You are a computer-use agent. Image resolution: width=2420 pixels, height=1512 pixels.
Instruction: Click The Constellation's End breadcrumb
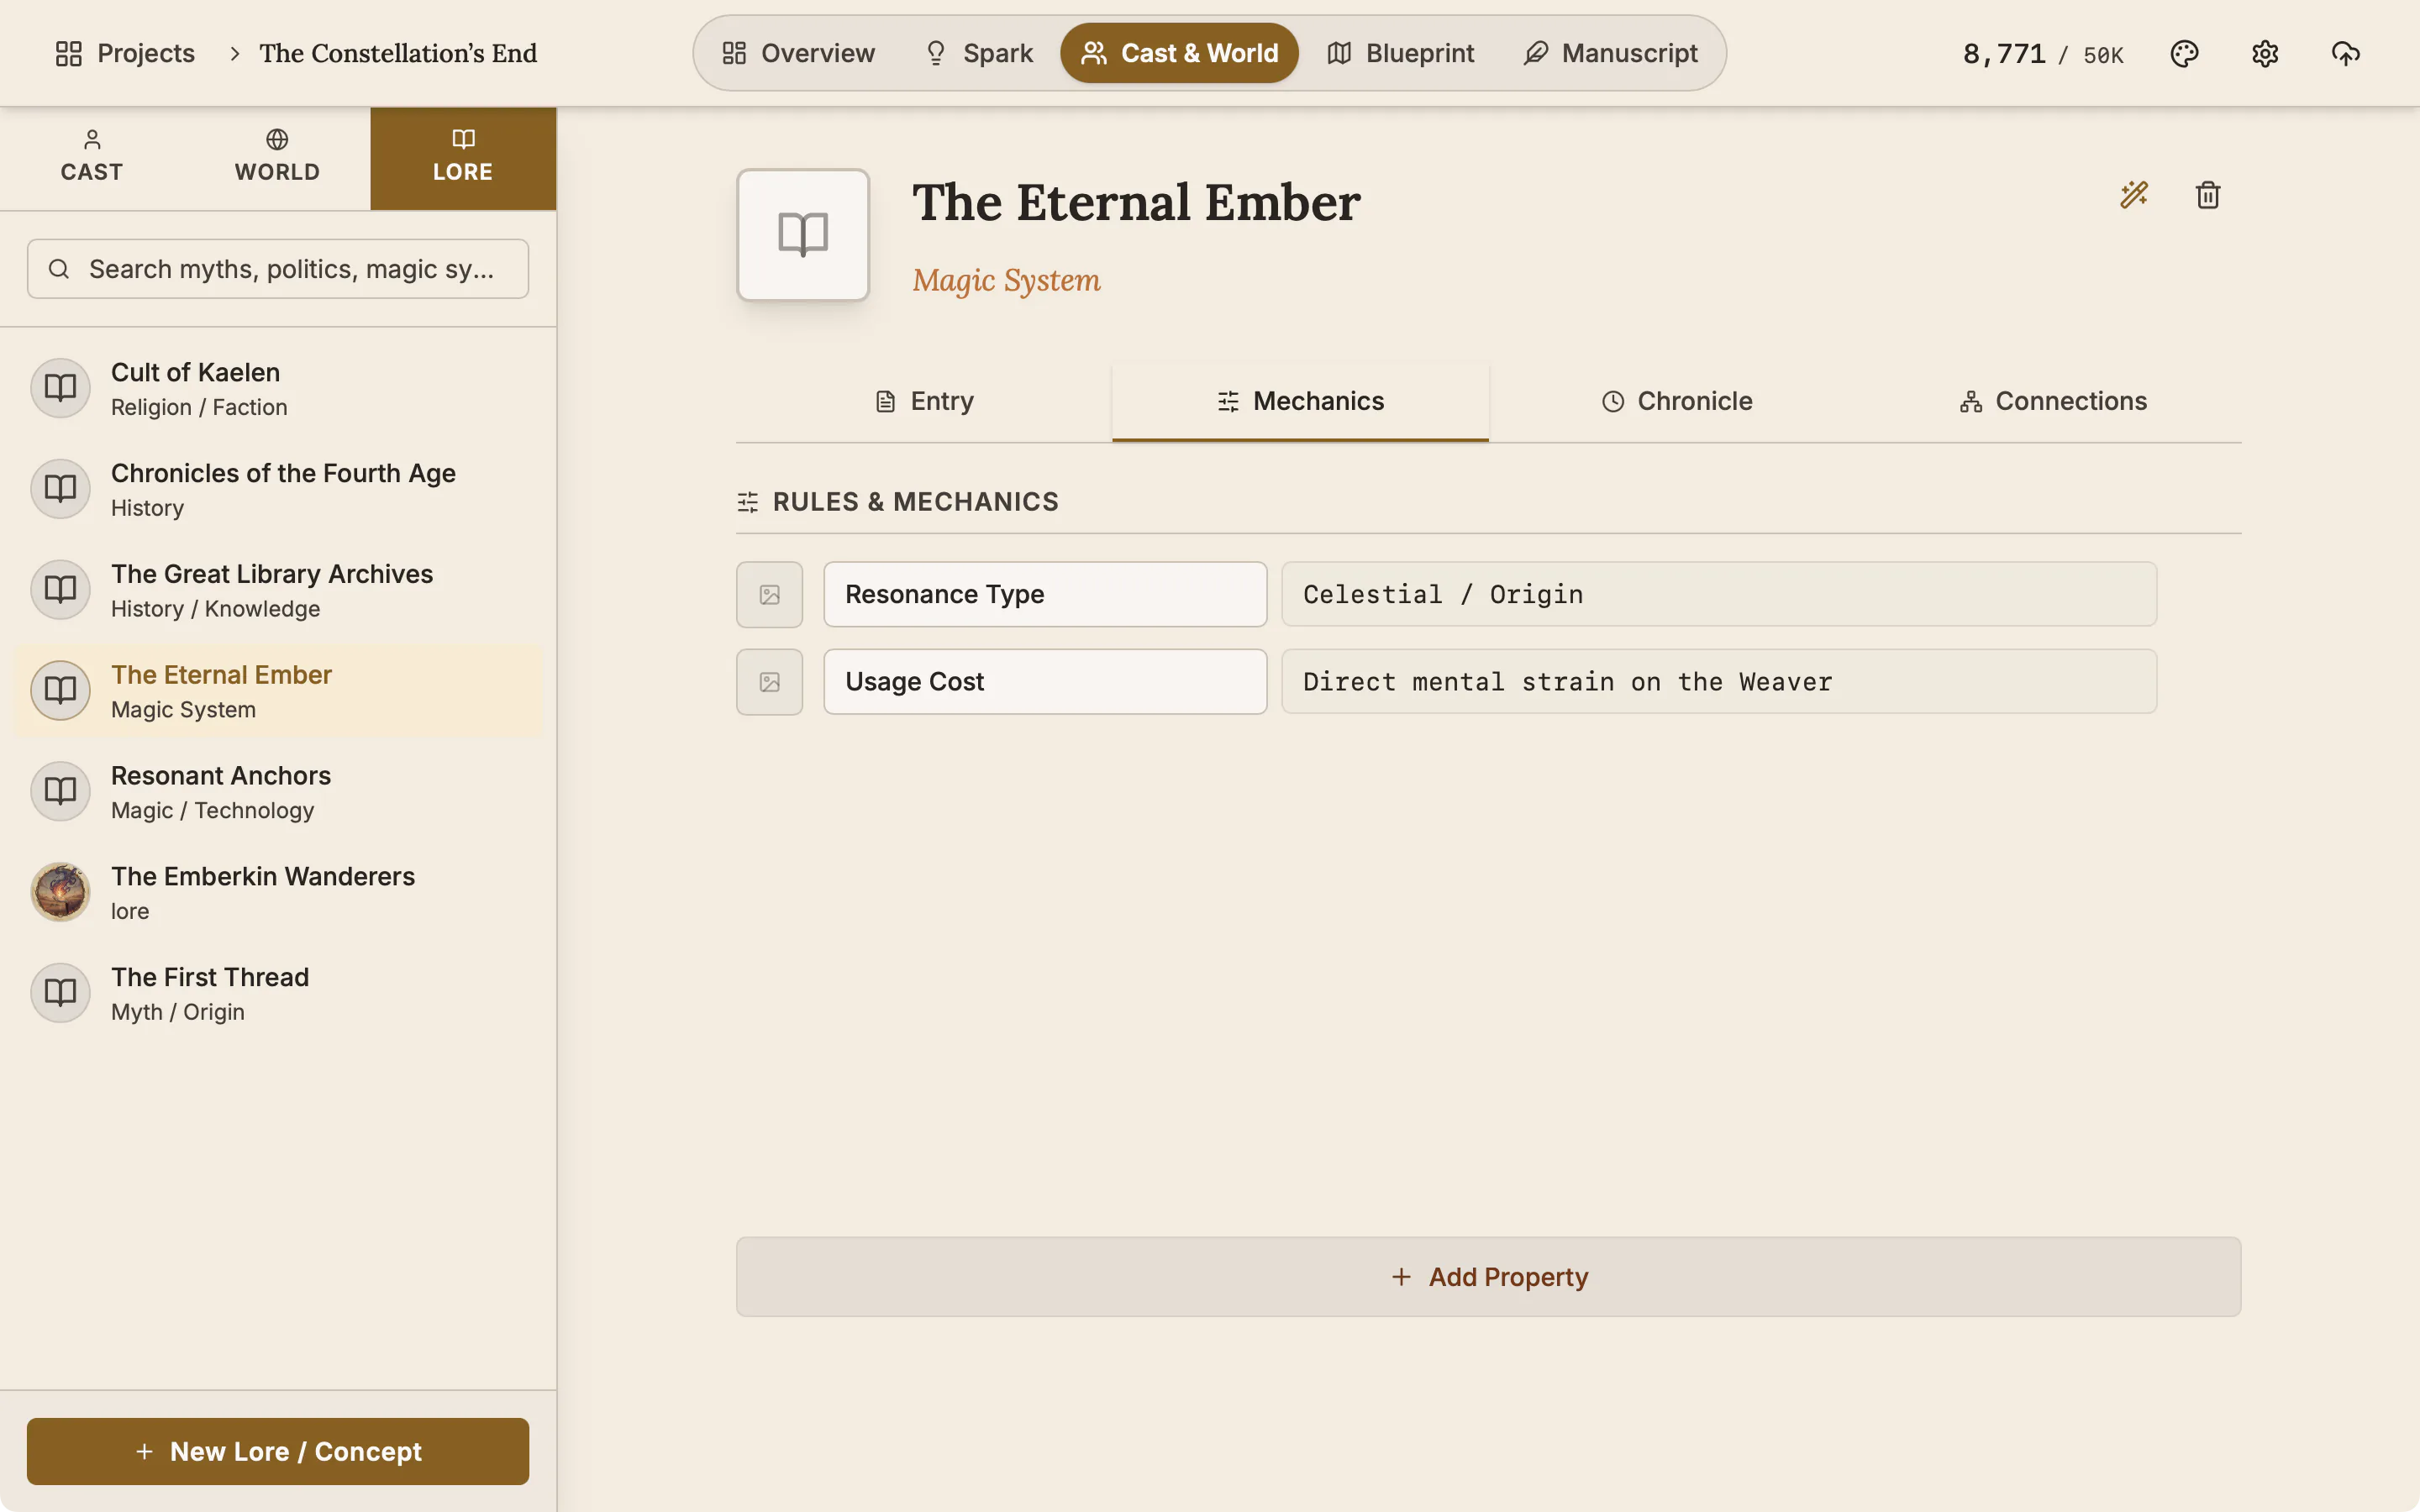(x=398, y=53)
